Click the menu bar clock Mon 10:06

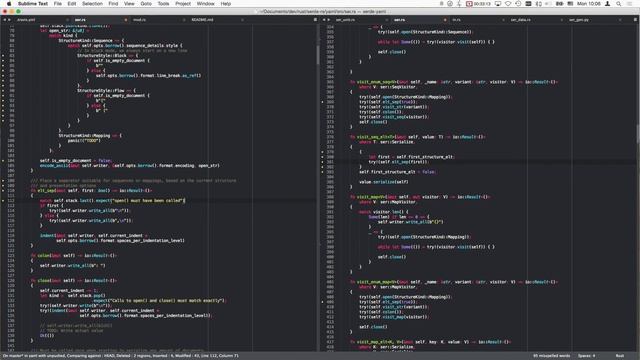pos(589,4)
